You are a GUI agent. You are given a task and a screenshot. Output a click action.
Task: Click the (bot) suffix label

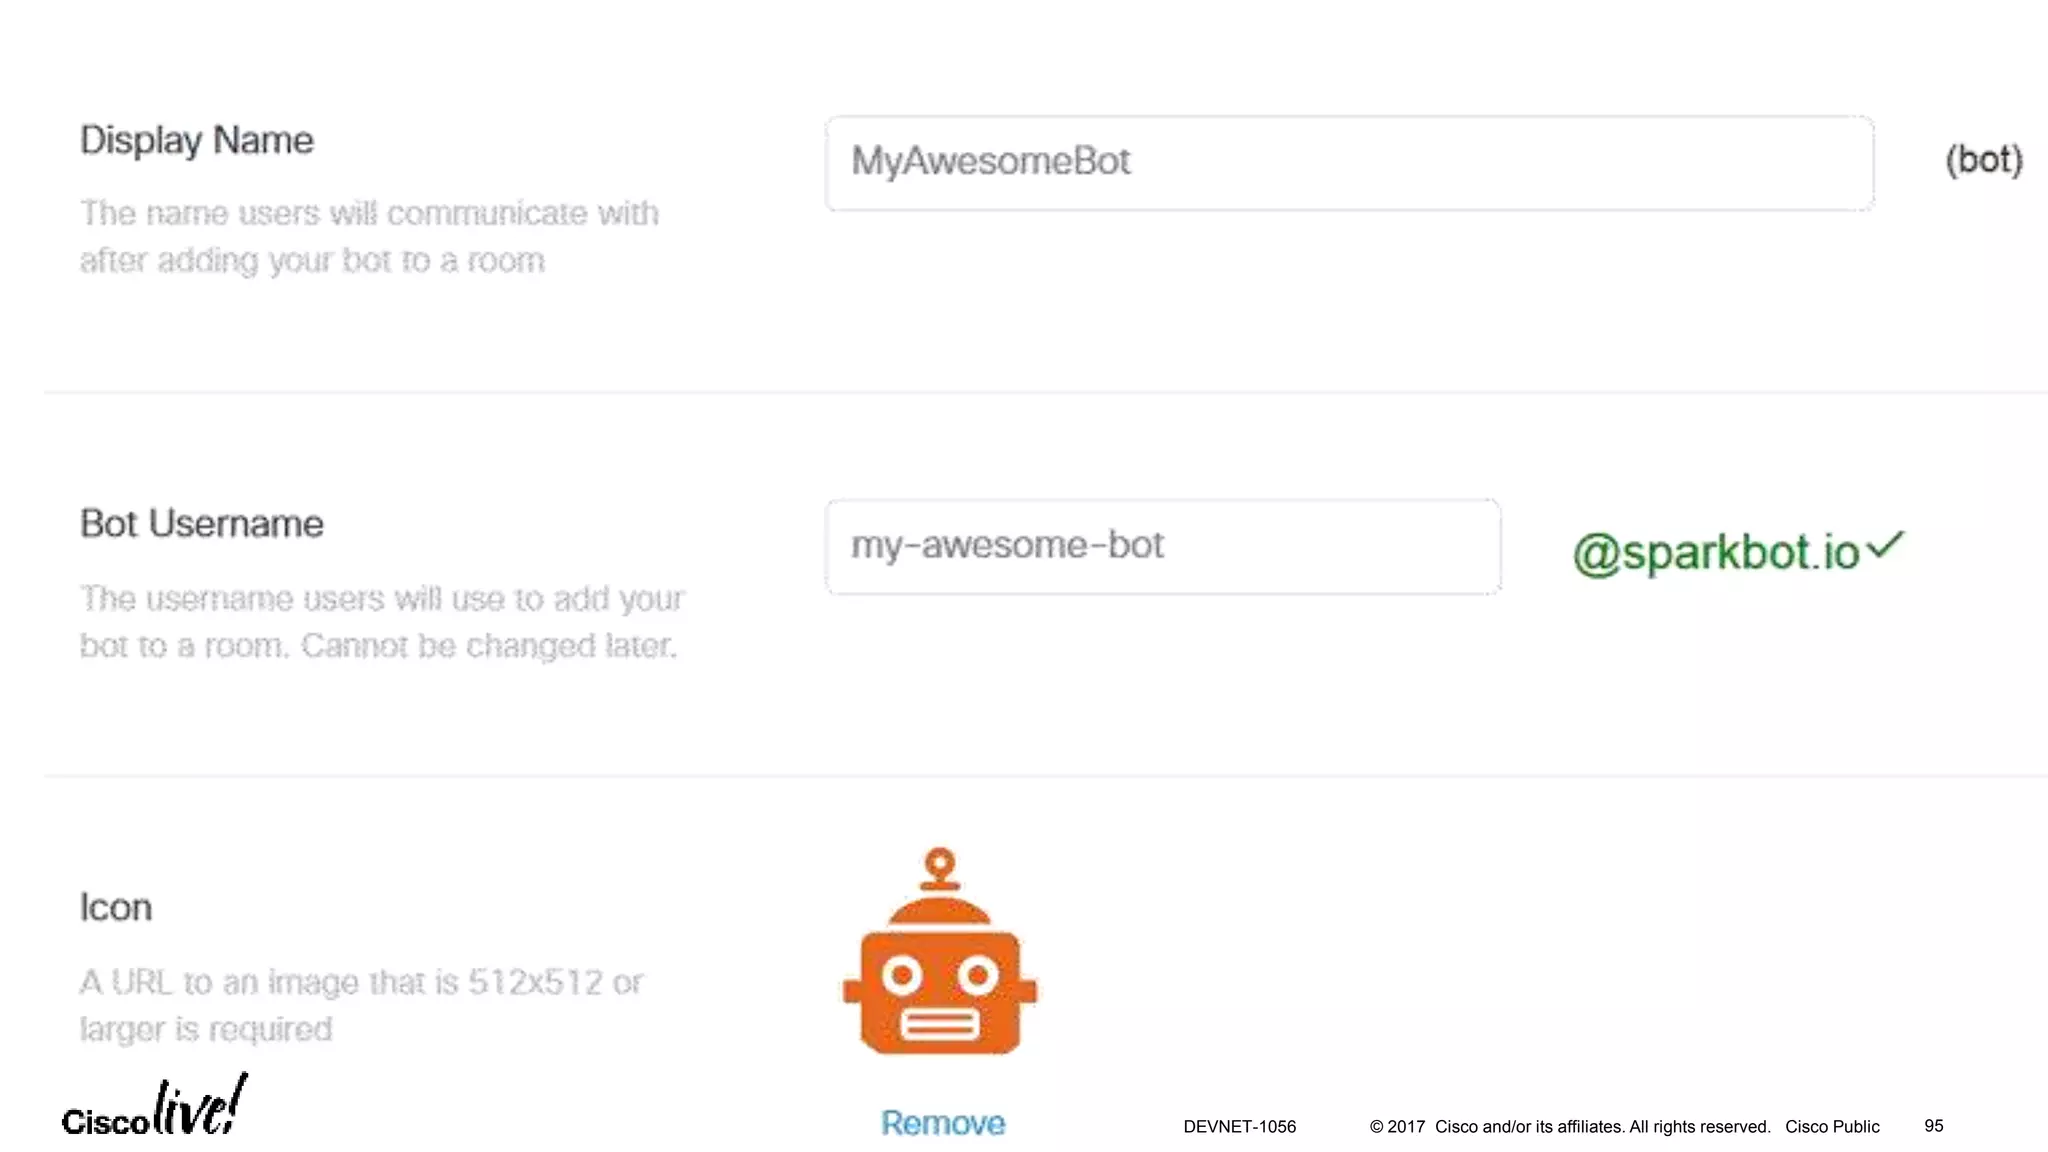tap(1983, 160)
